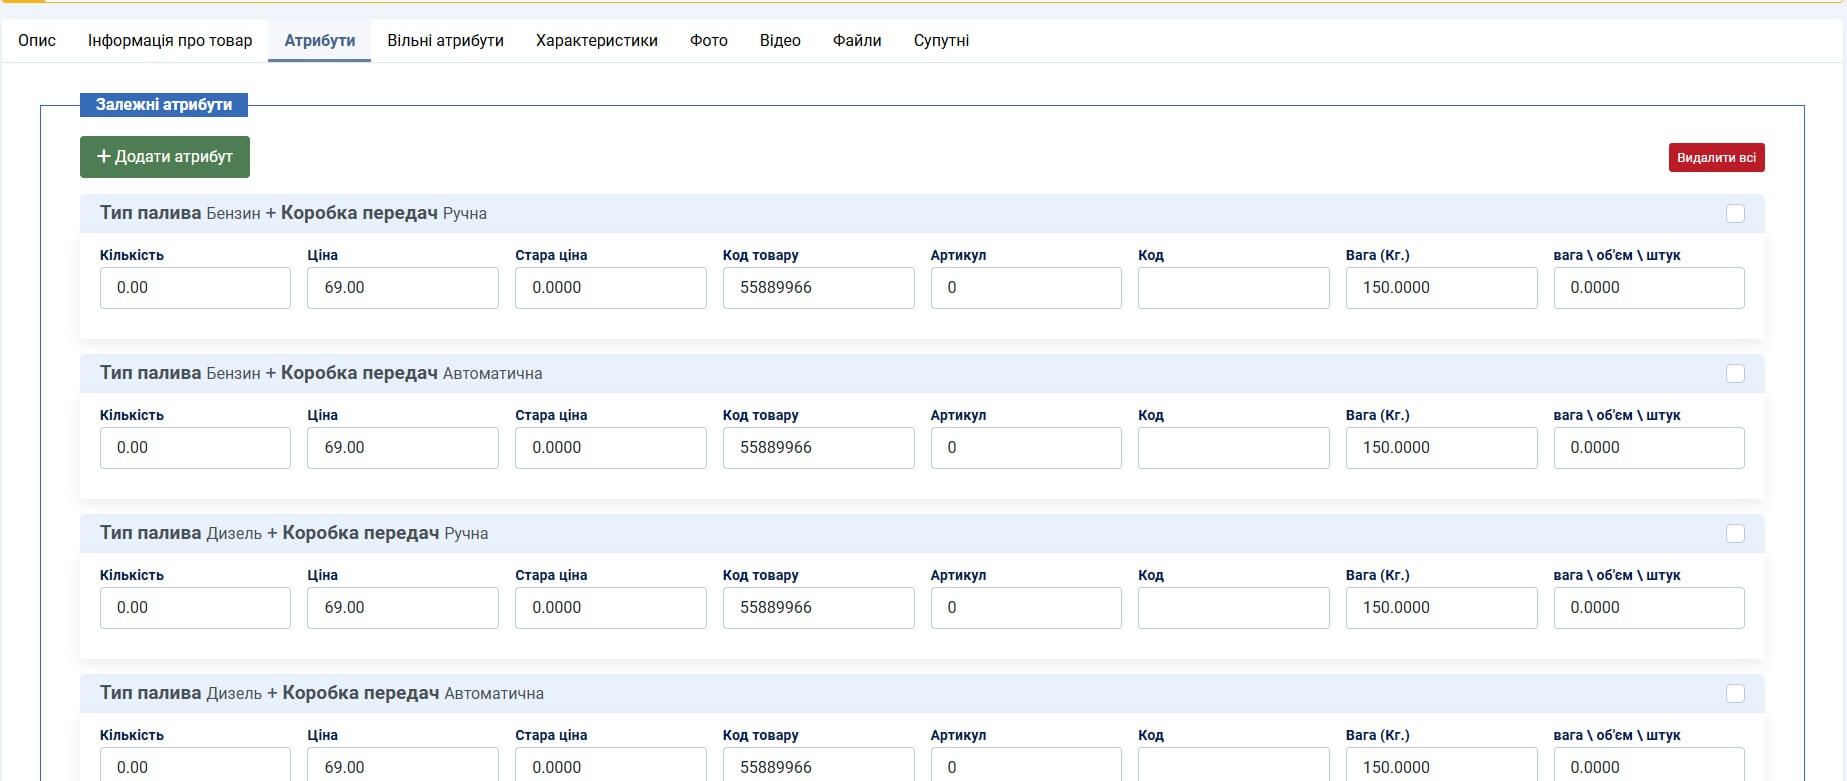Tick the checkbox for Бензин + Автоматична row
Viewport: 1847px width, 781px height.
tap(1735, 374)
